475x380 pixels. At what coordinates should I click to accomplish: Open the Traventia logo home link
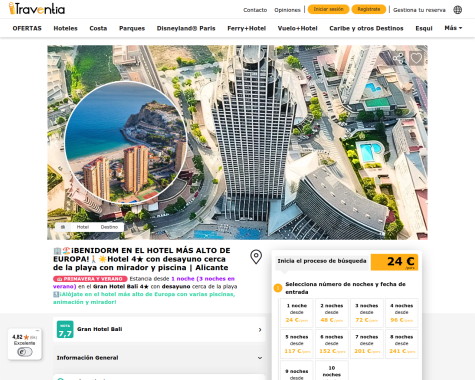pyautogui.click(x=37, y=9)
